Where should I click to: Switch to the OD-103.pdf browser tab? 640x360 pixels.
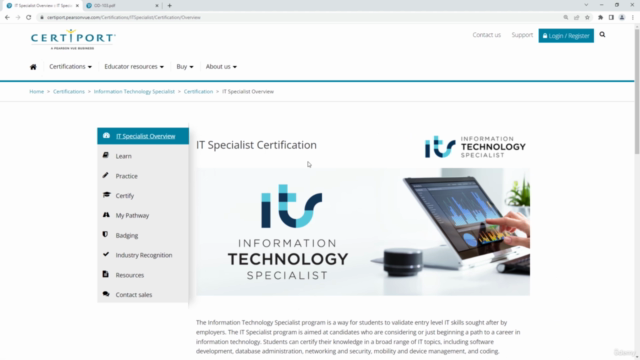(x=122, y=6)
